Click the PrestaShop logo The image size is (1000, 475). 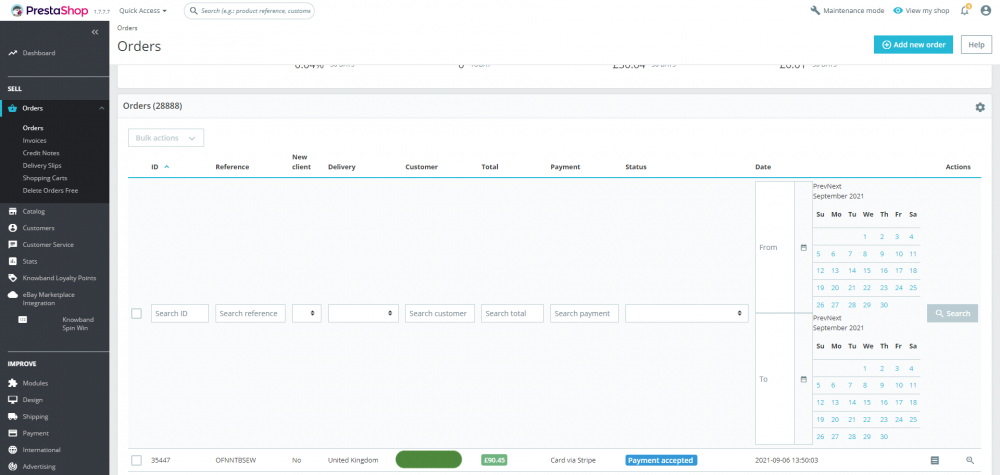click(50, 10)
